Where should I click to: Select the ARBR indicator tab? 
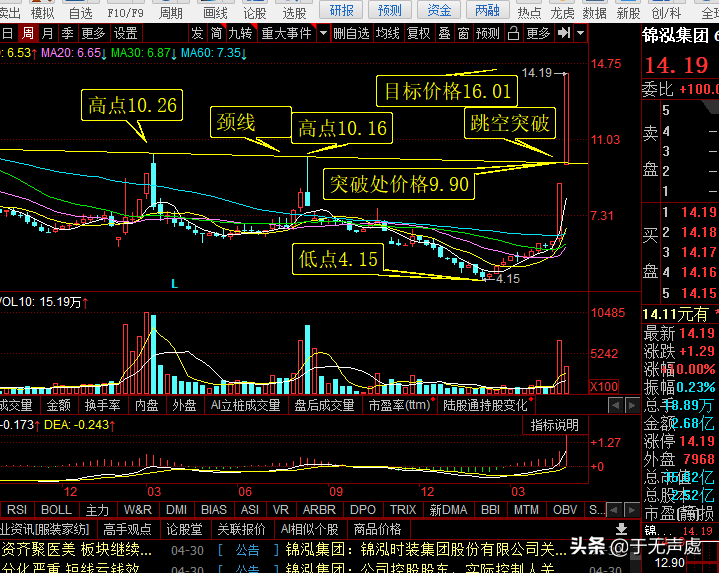[319, 510]
